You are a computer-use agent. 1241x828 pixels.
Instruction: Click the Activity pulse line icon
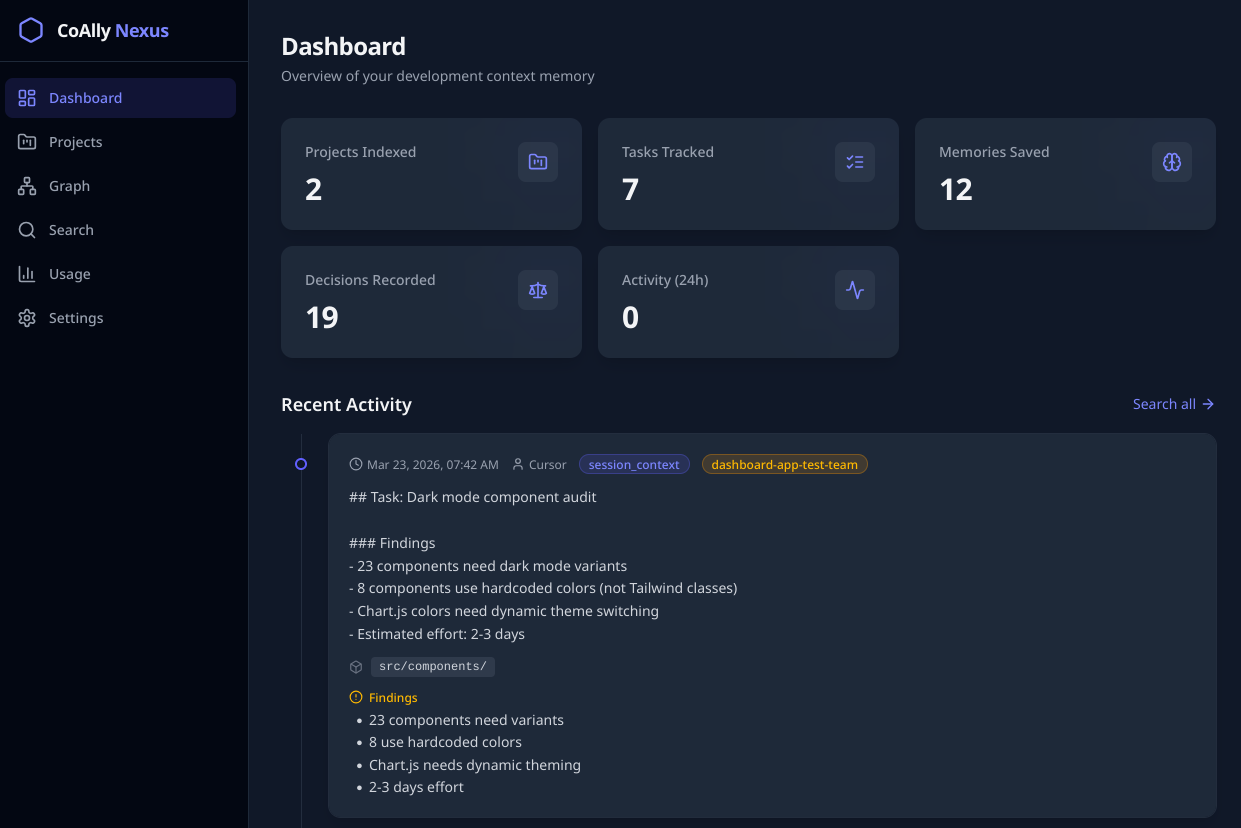click(x=855, y=290)
